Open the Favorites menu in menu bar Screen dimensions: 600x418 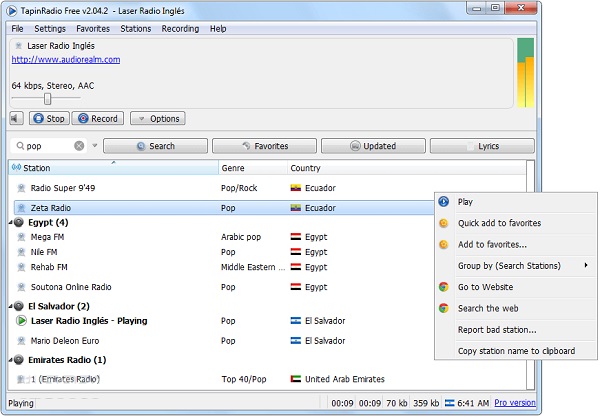pyautogui.click(x=93, y=29)
